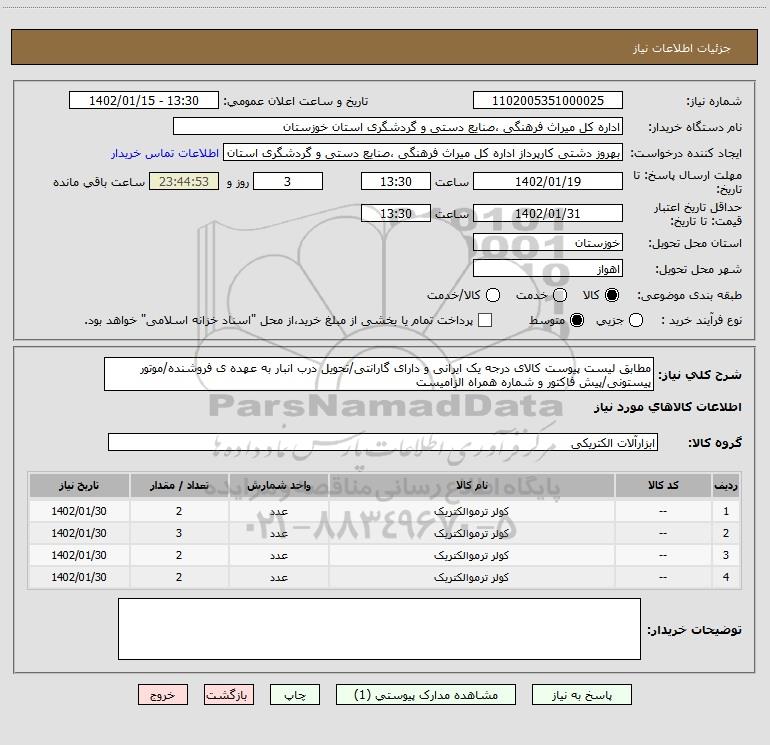The width and height of the screenshot is (770, 745).
Task: Click the بازگشت back button
Action: [229, 695]
